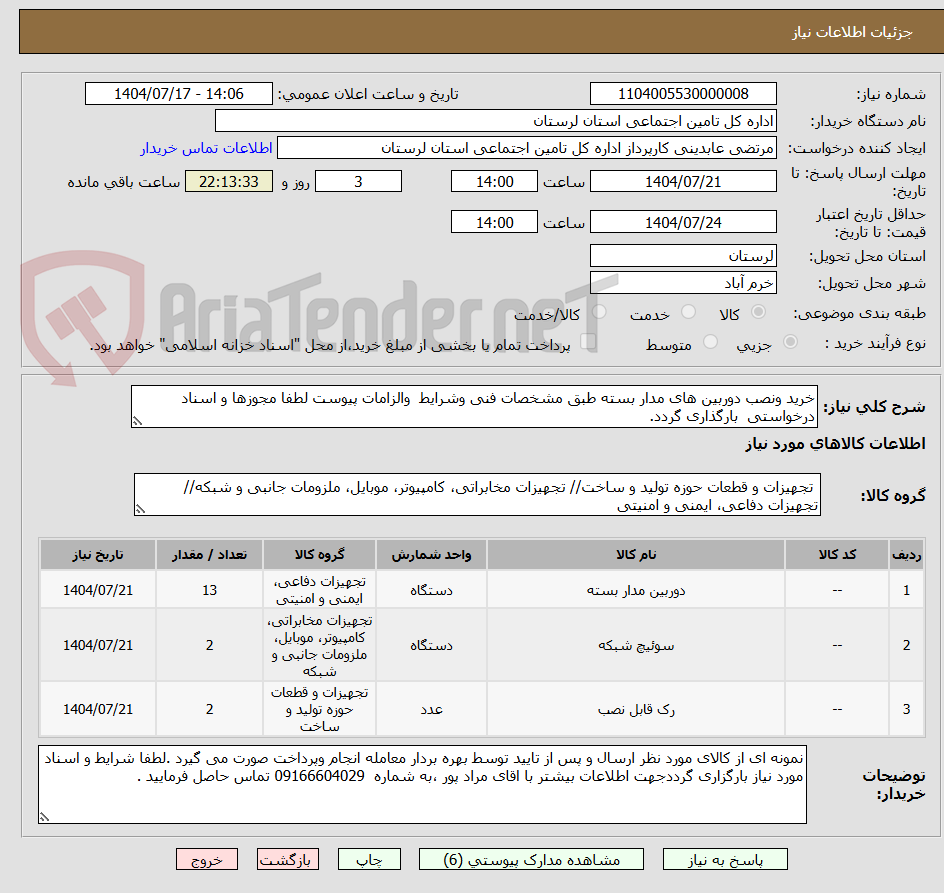This screenshot has width=944, height=893.
Task: Click the 'کد کالا' column header
Action: tap(837, 555)
